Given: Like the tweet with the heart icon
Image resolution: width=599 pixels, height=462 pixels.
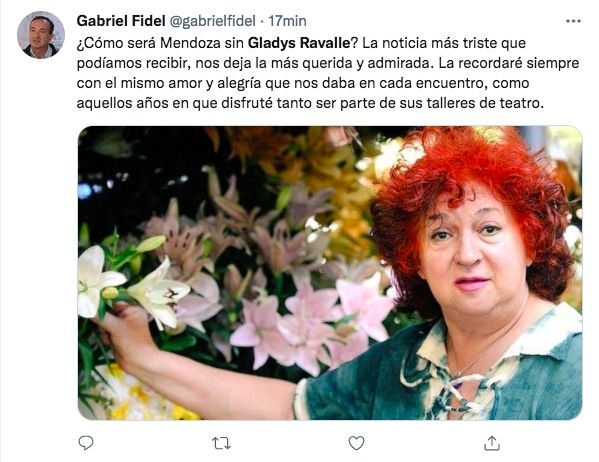Looking at the screenshot, I should (x=356, y=443).
